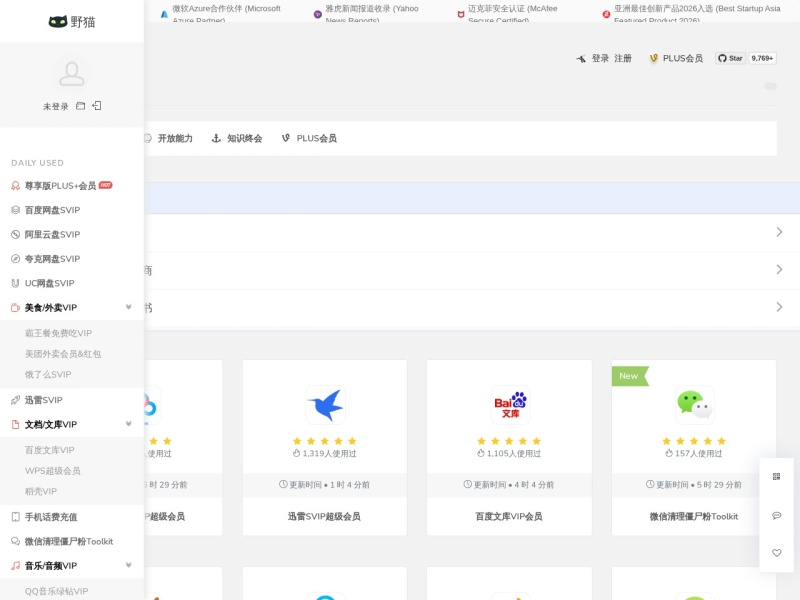Viewport: 800px width, 600px height.
Task: Collapse the 文档/文库VIP menu chevron
Action: click(129, 424)
